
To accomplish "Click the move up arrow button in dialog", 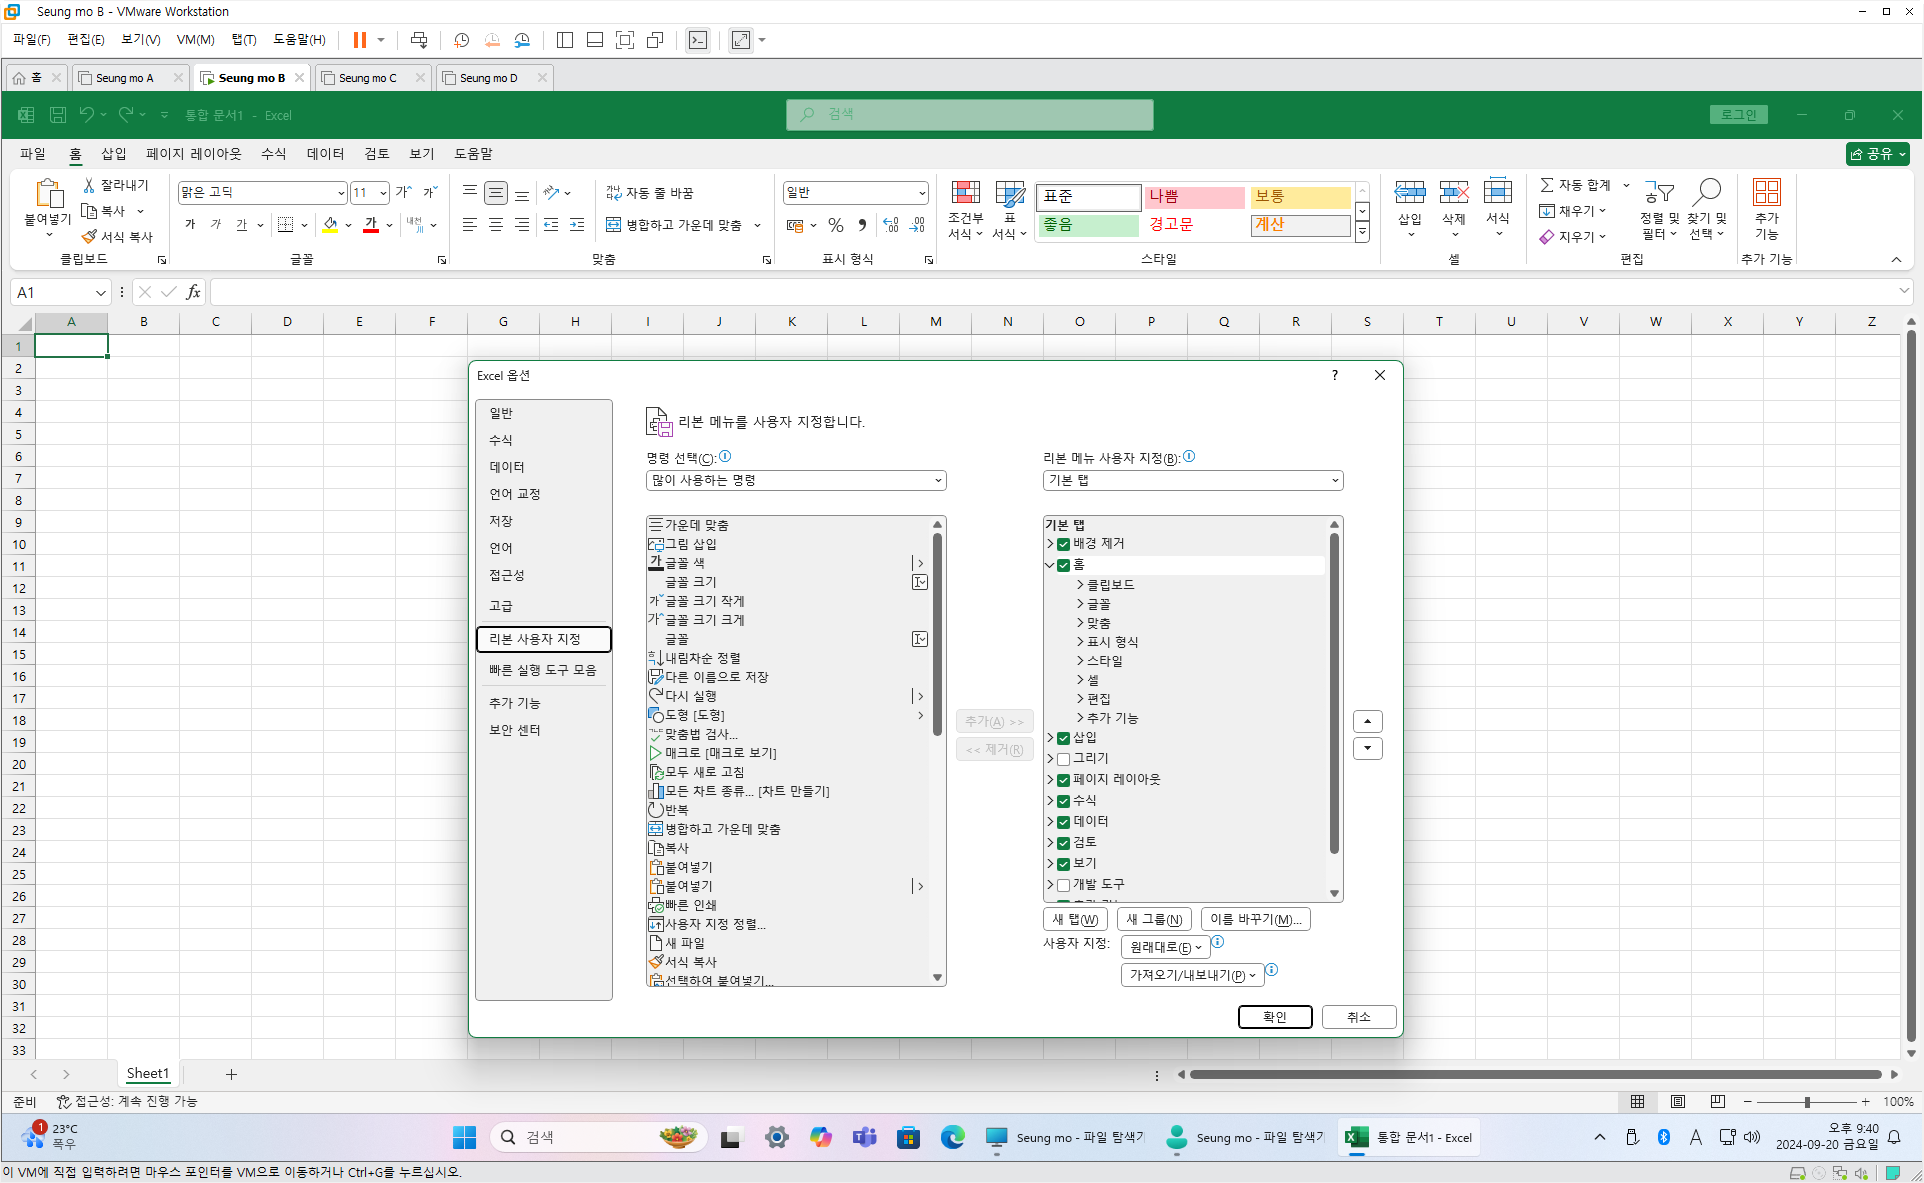I will pyautogui.click(x=1367, y=721).
